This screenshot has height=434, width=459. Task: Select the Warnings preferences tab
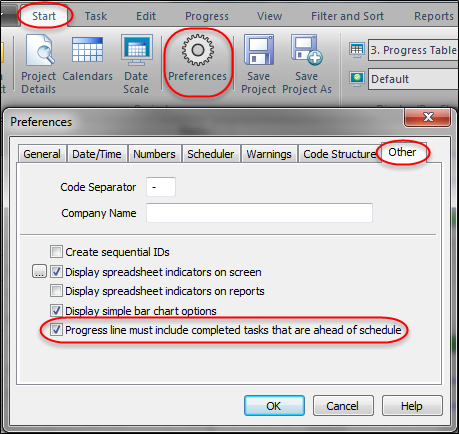tap(269, 154)
